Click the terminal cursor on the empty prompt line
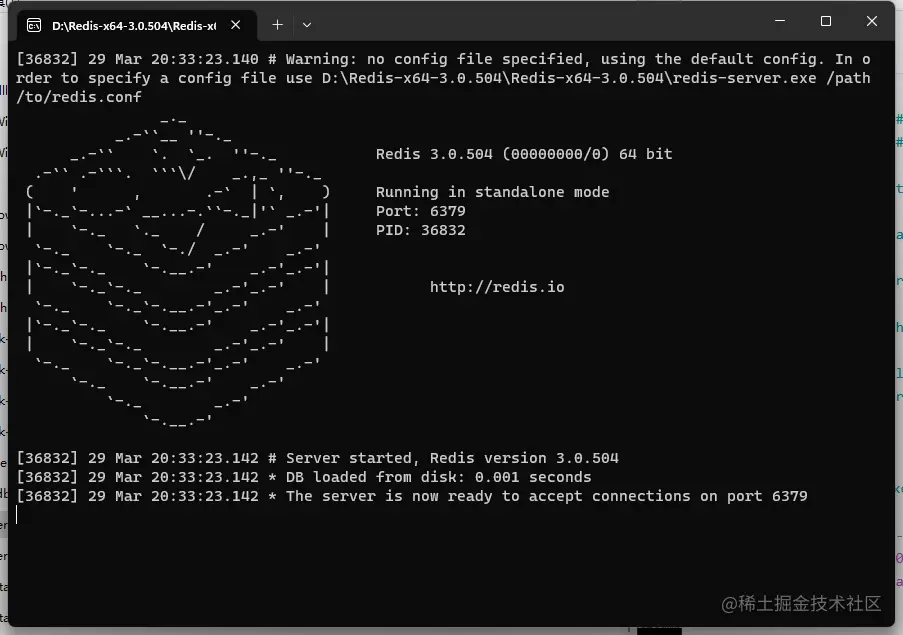 pos(17,515)
